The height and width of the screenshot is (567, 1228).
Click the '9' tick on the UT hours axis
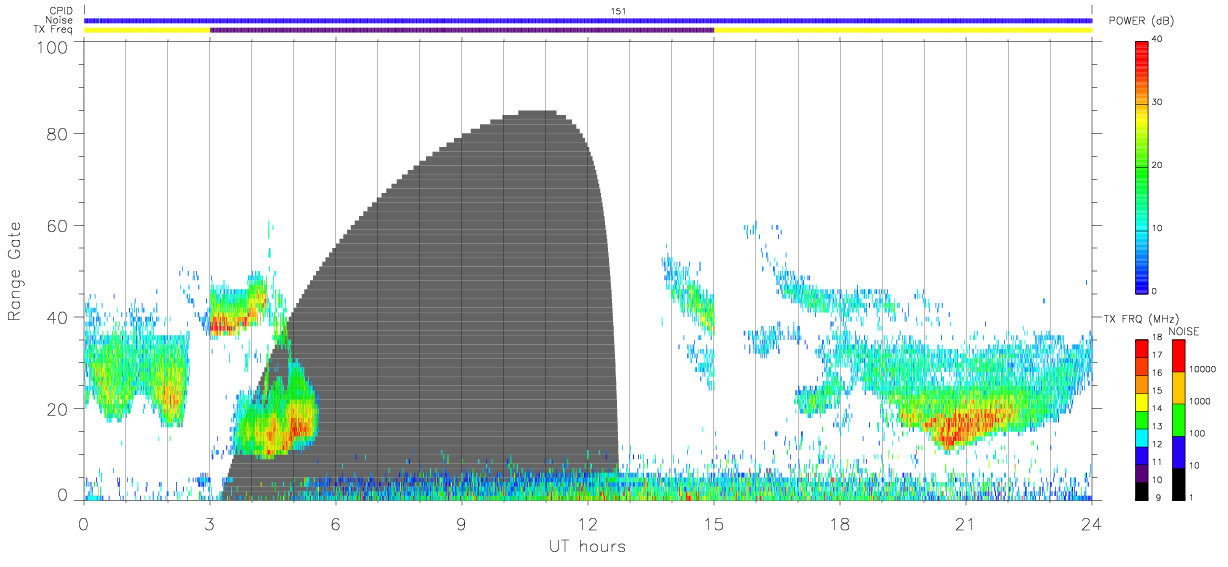point(461,523)
